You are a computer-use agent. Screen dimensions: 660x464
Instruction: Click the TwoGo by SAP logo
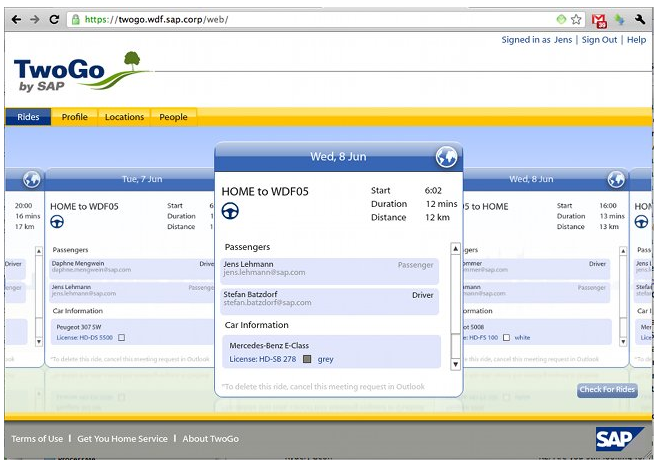pos(80,72)
